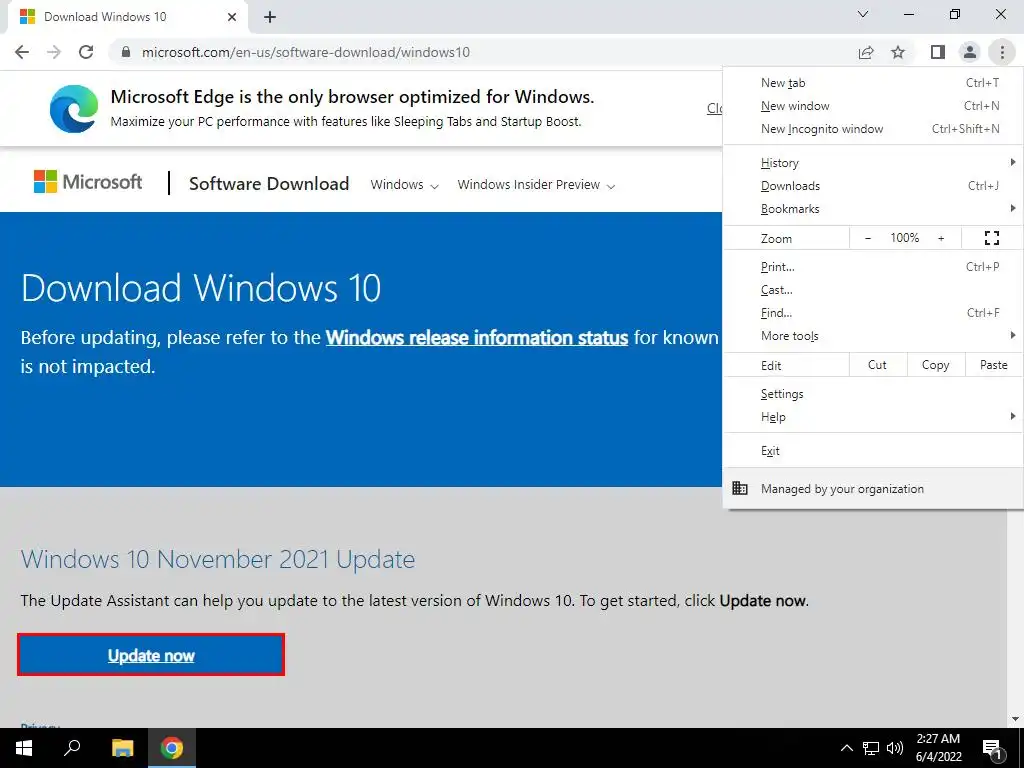Click the Microsoft logo on the page
The height and width of the screenshot is (768, 1024).
[88, 182]
